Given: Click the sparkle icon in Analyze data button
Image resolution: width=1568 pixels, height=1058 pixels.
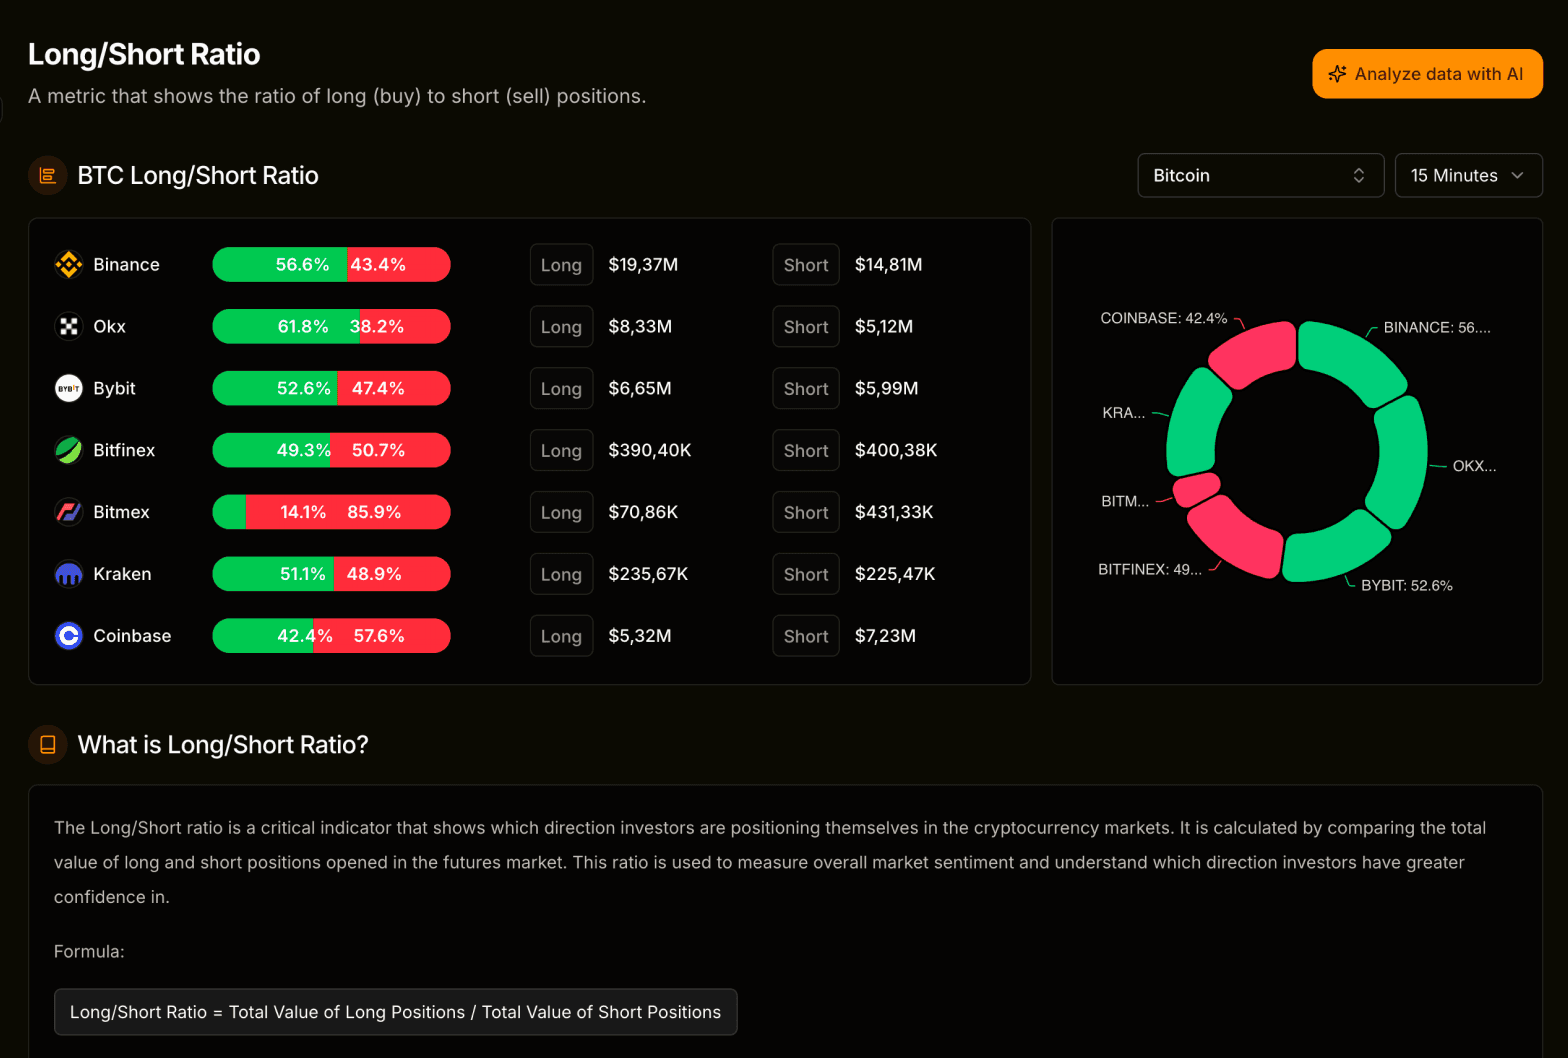Looking at the screenshot, I should 1337,74.
